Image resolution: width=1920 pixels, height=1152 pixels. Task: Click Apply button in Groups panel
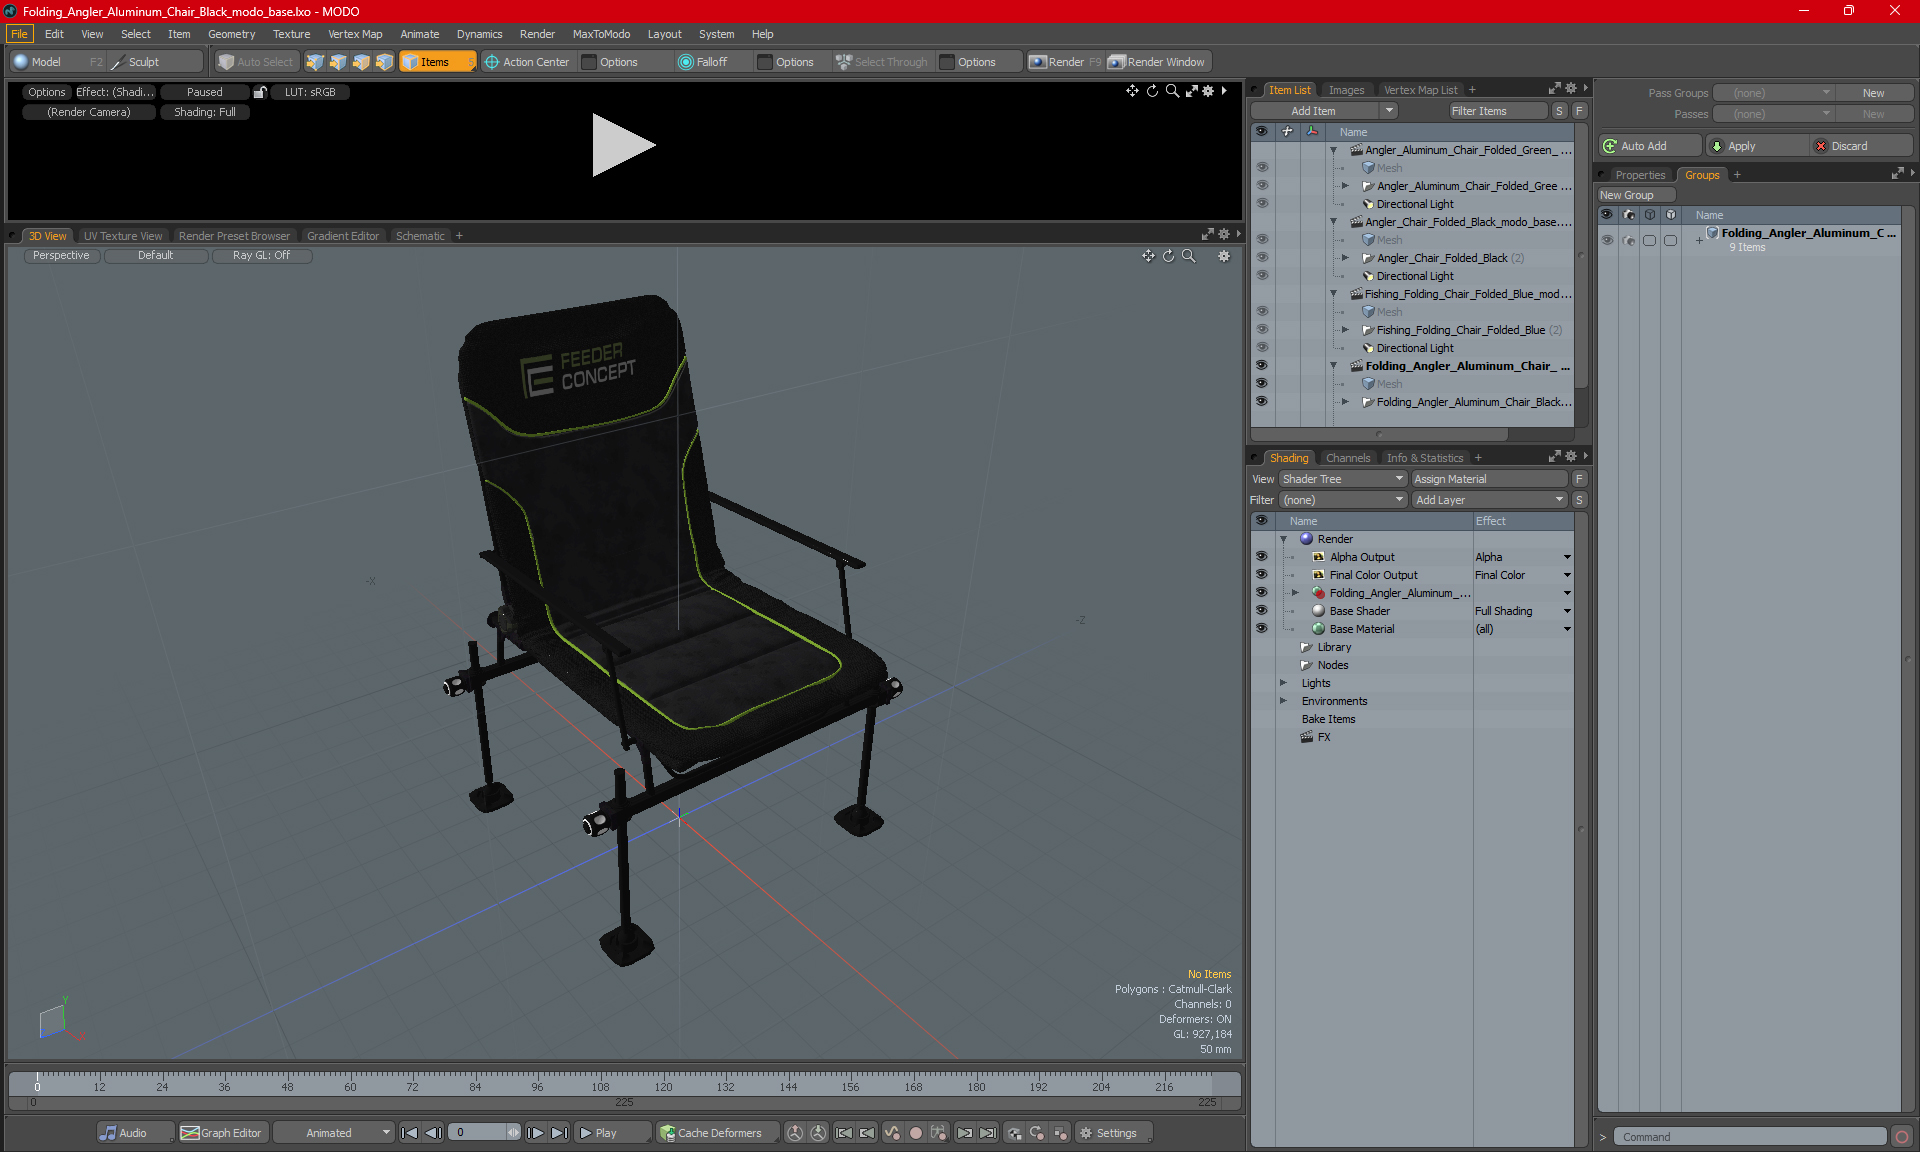[1757, 146]
